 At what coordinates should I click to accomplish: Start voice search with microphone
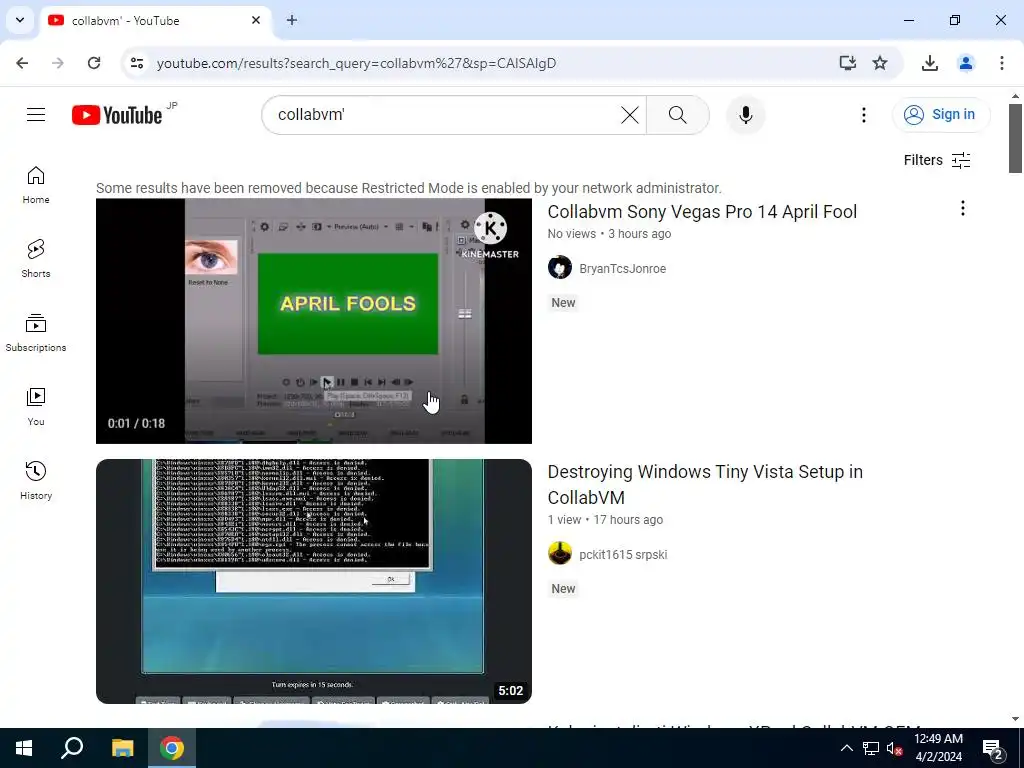click(746, 115)
